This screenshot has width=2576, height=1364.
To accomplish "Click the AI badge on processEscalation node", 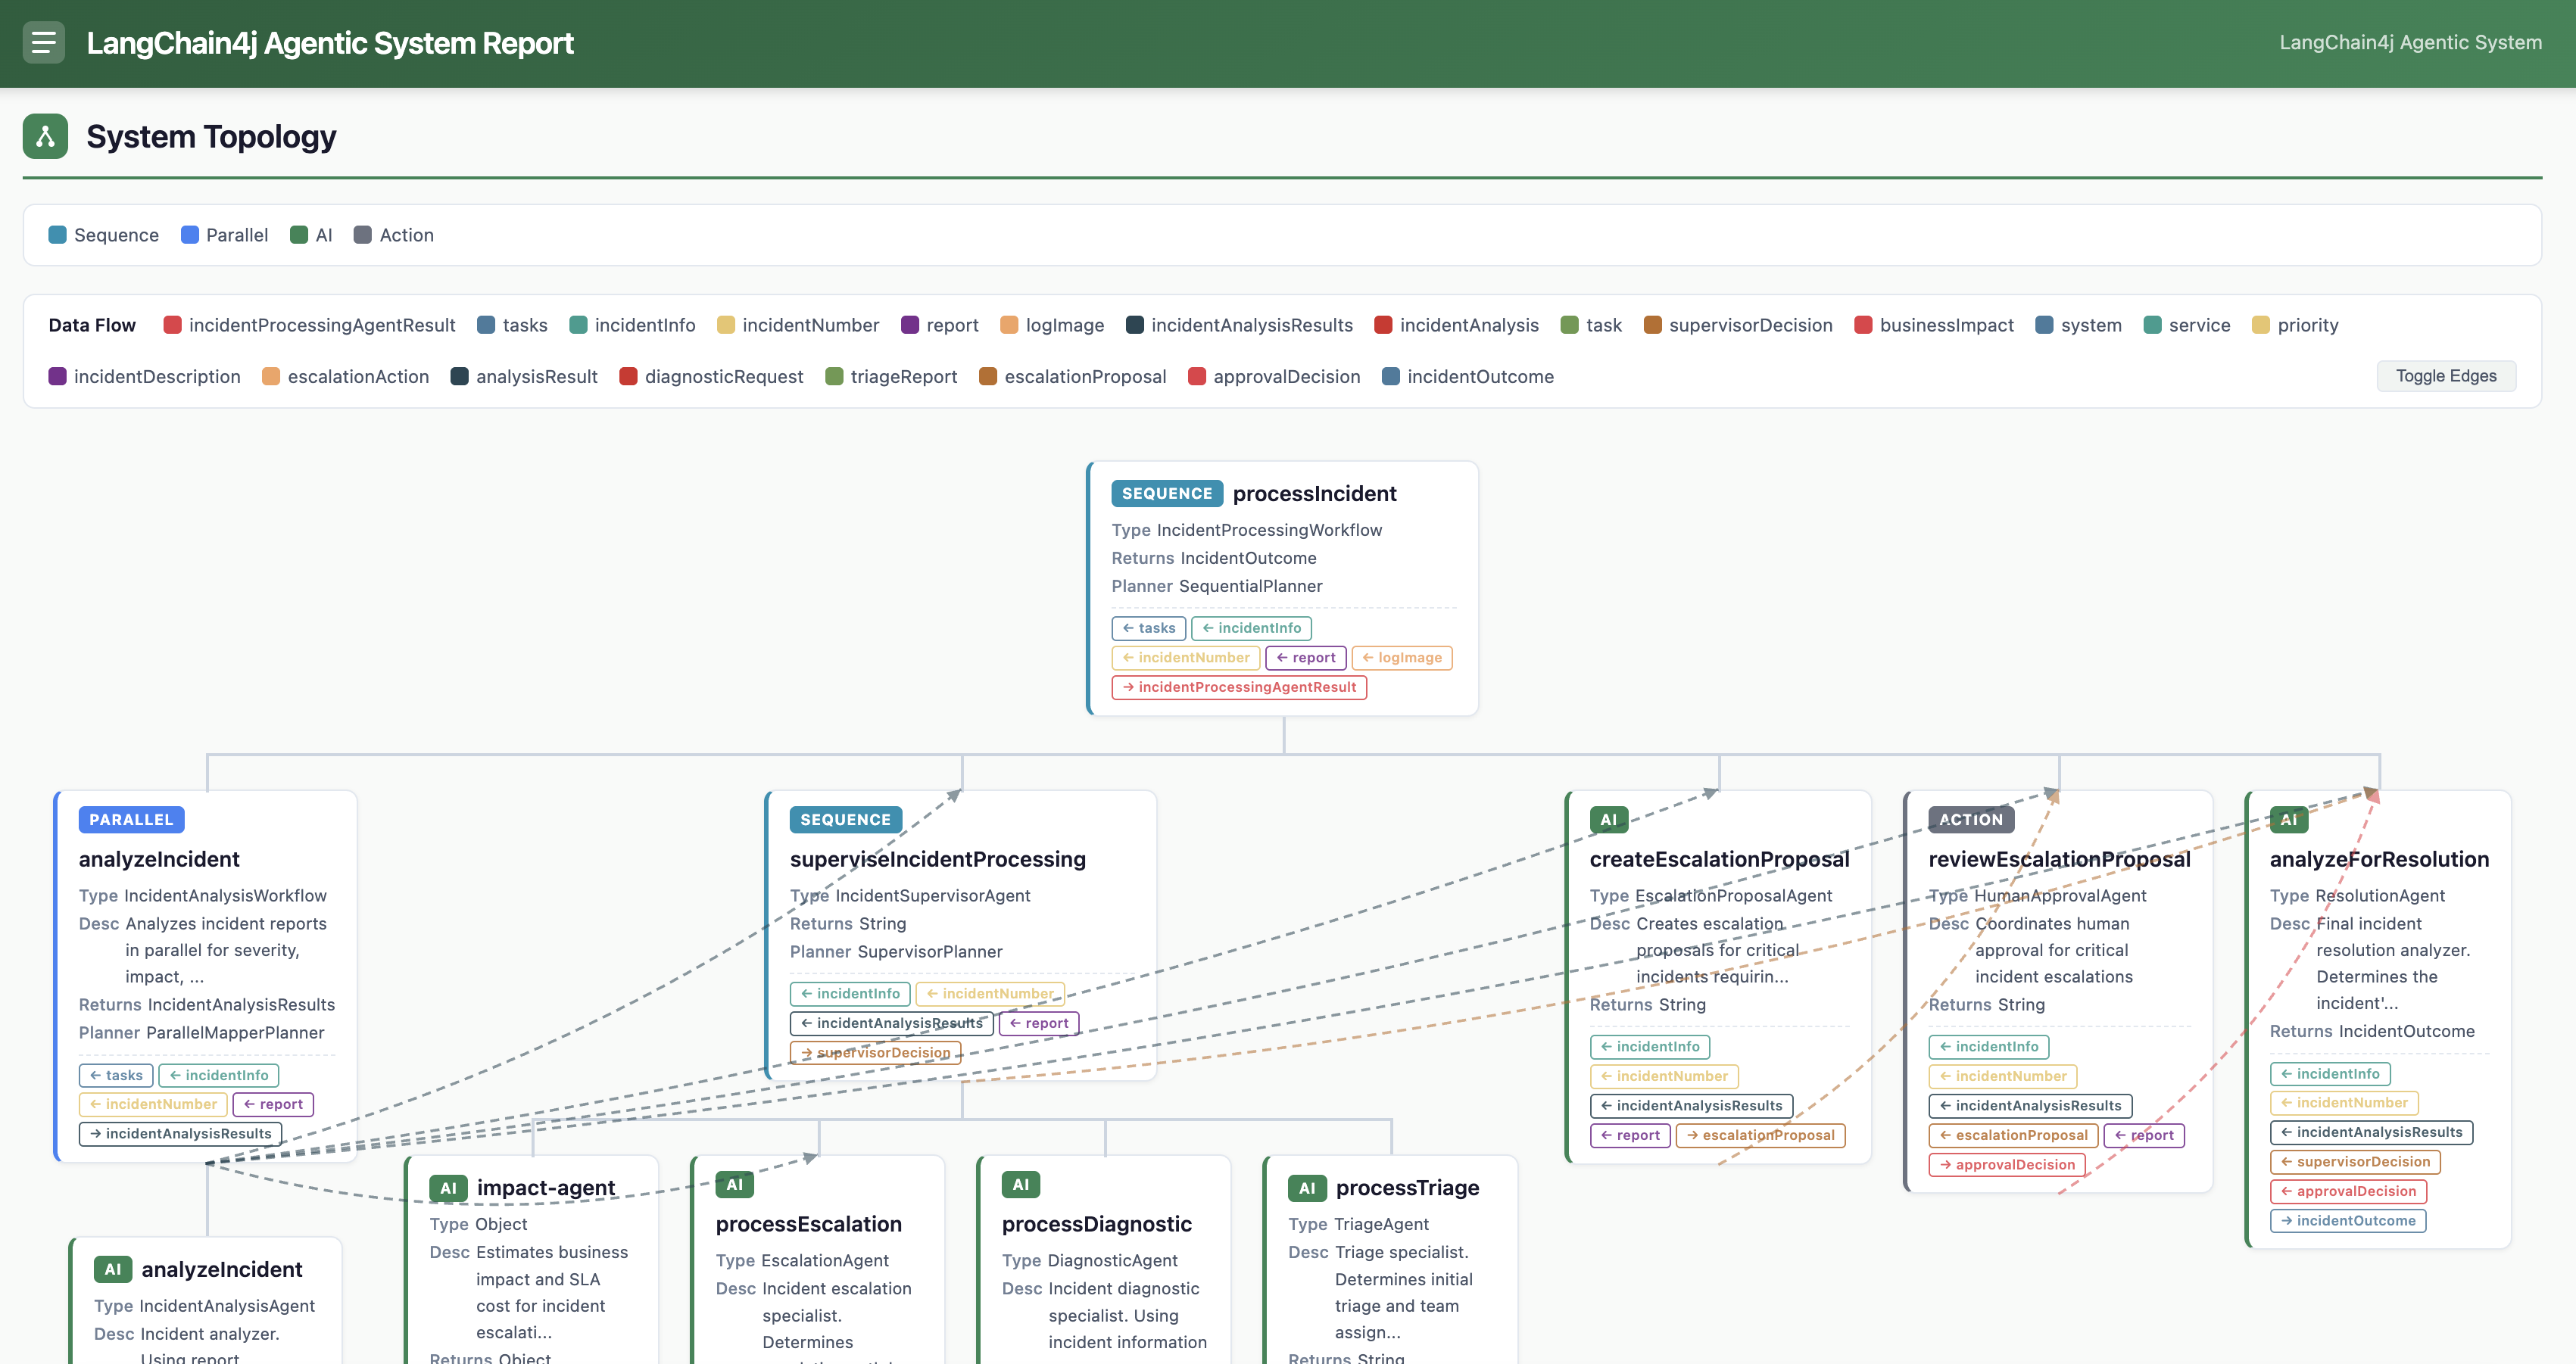I will (734, 1185).
